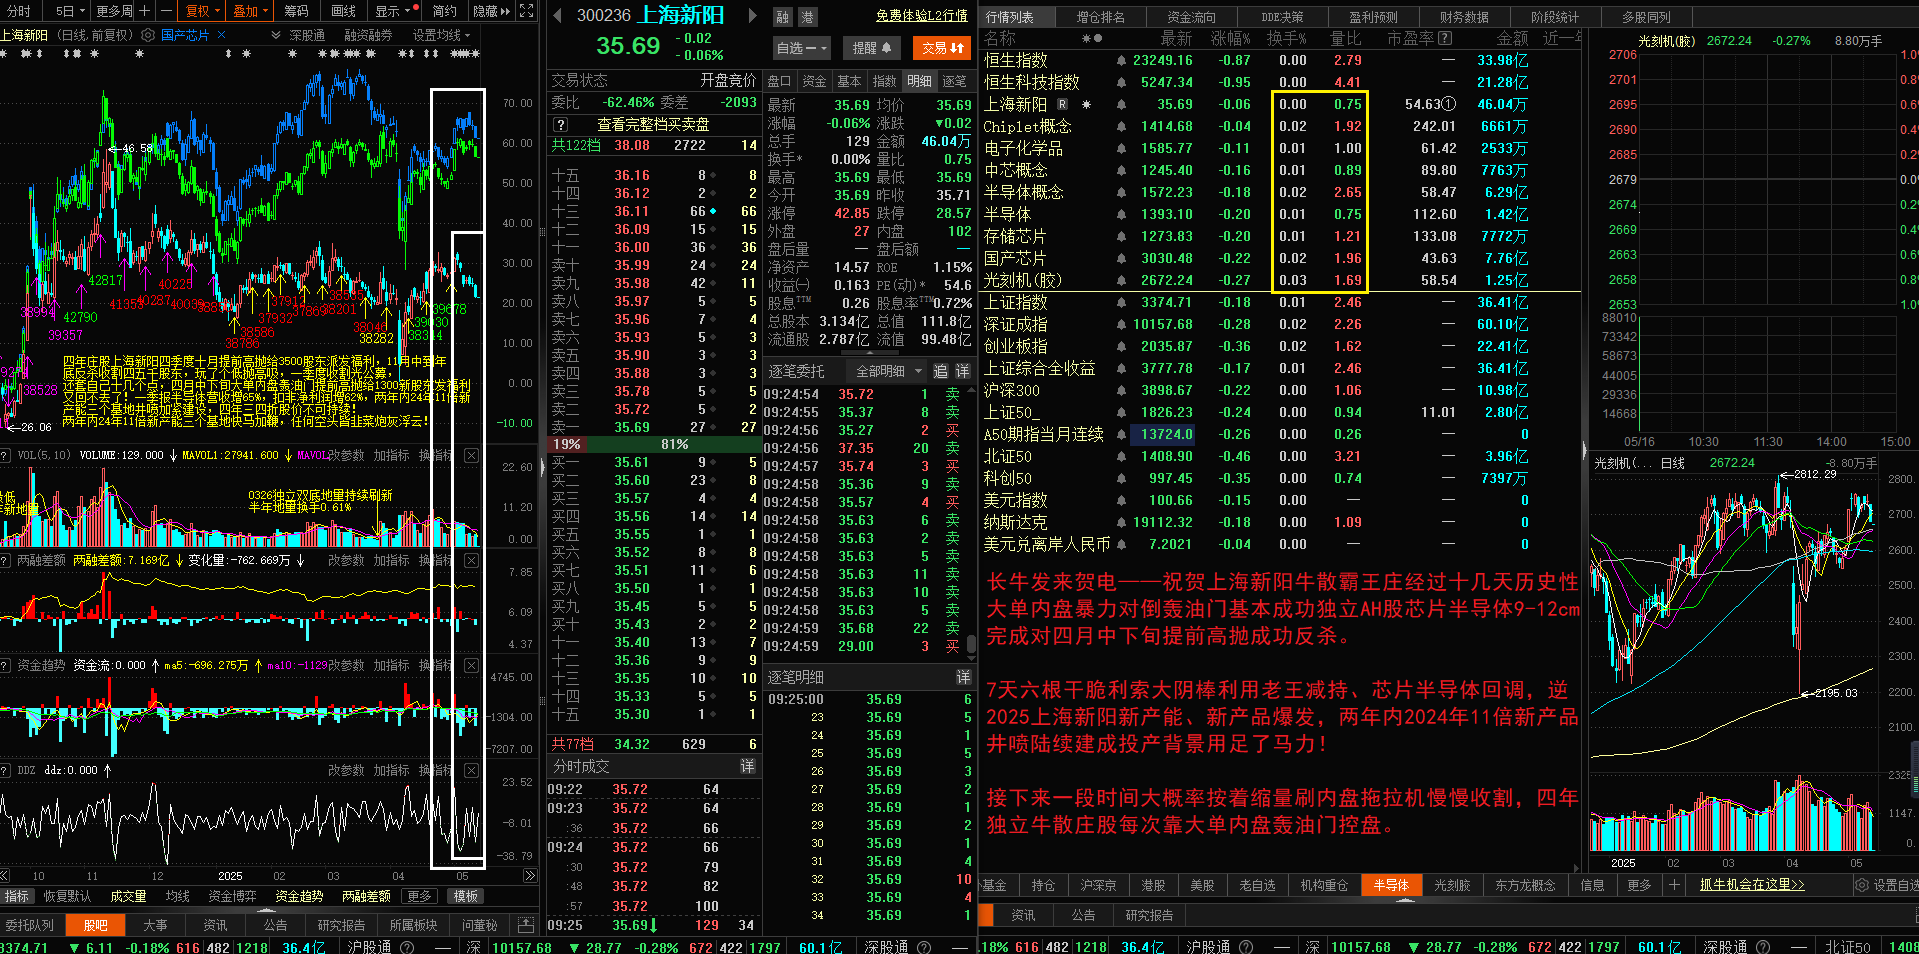Click the zoom-in plus icon in chart toolbar
The height and width of the screenshot is (954, 1919).
[x=145, y=11]
